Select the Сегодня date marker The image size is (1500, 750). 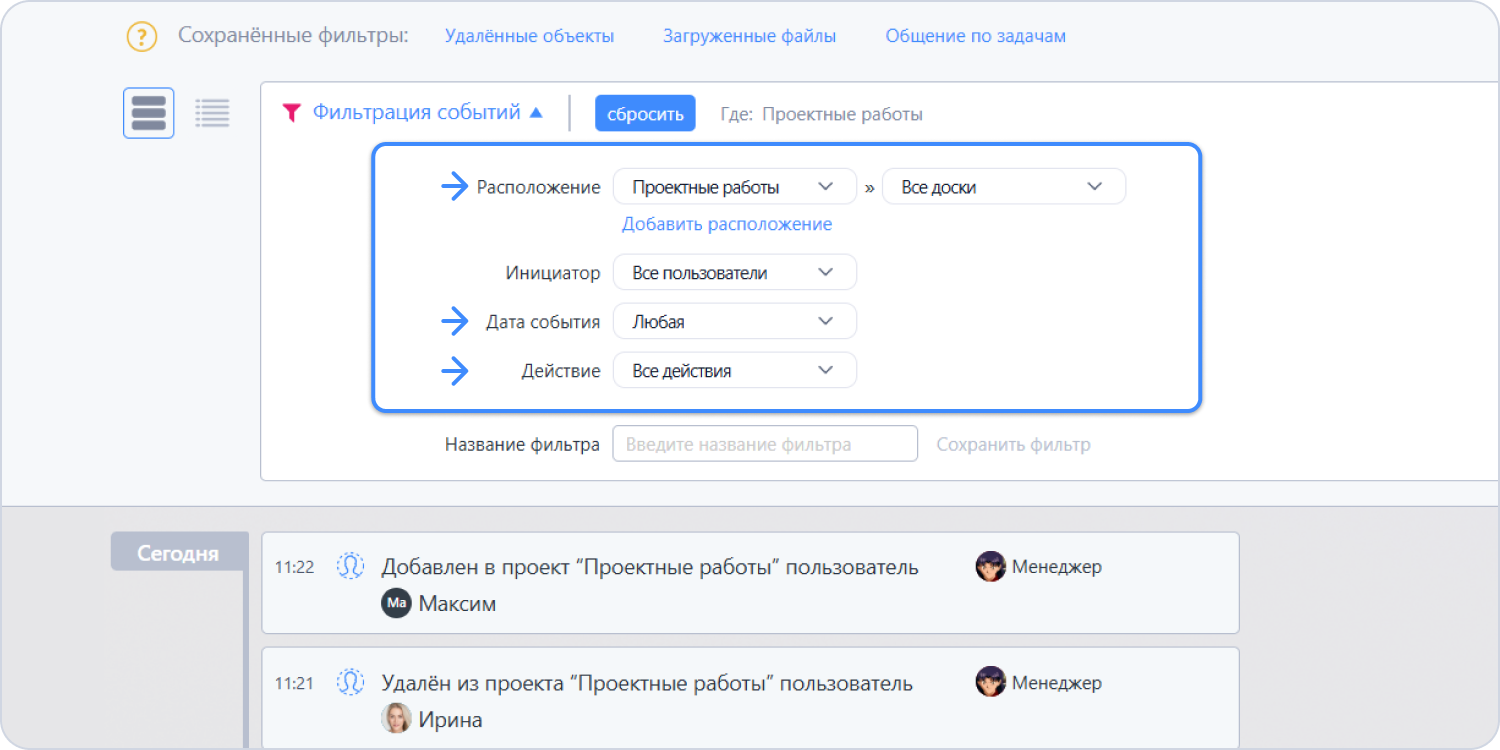click(x=178, y=552)
